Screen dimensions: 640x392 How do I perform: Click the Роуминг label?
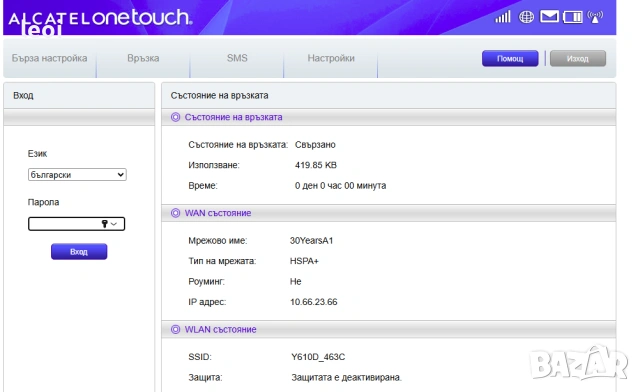(x=206, y=281)
